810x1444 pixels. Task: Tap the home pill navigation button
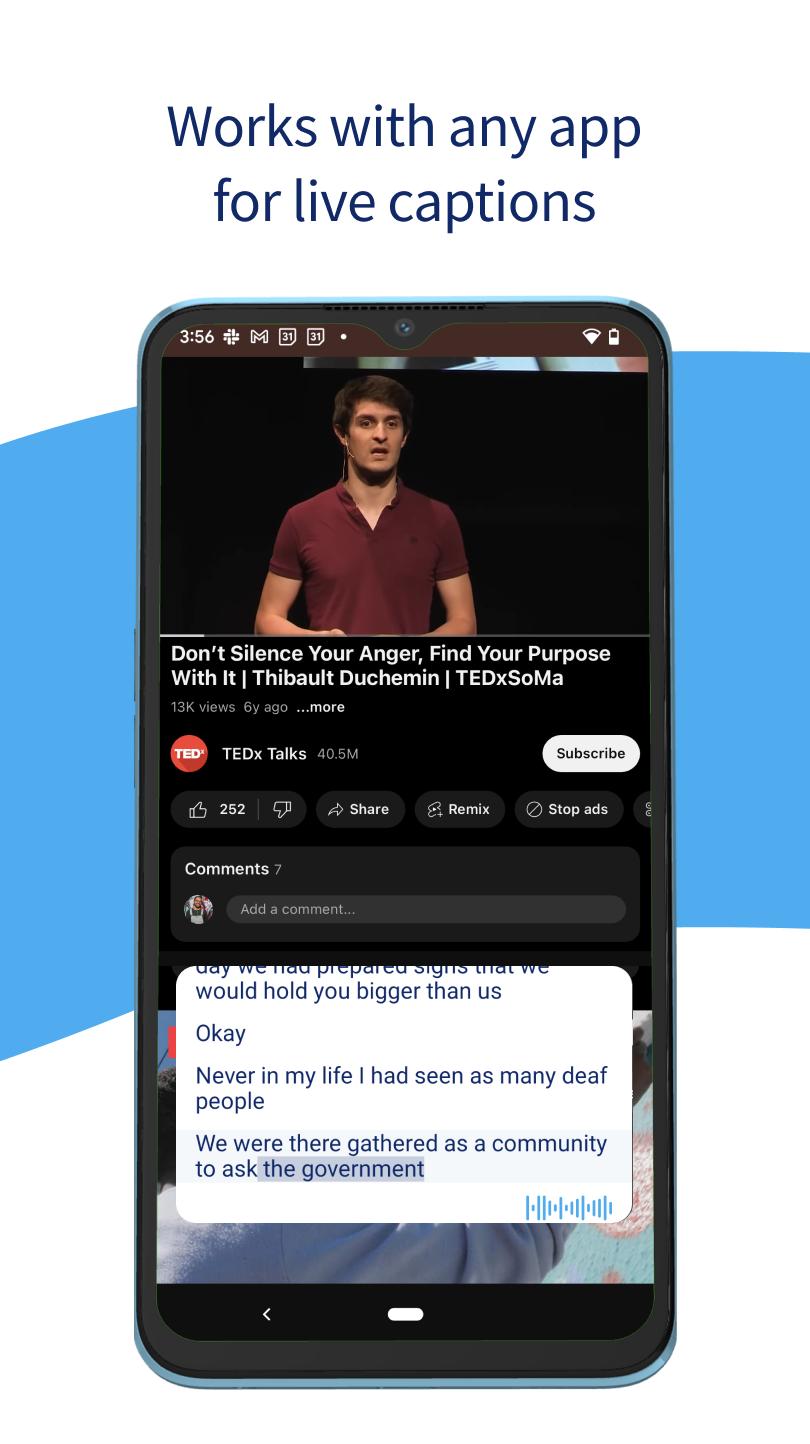tap(405, 1314)
